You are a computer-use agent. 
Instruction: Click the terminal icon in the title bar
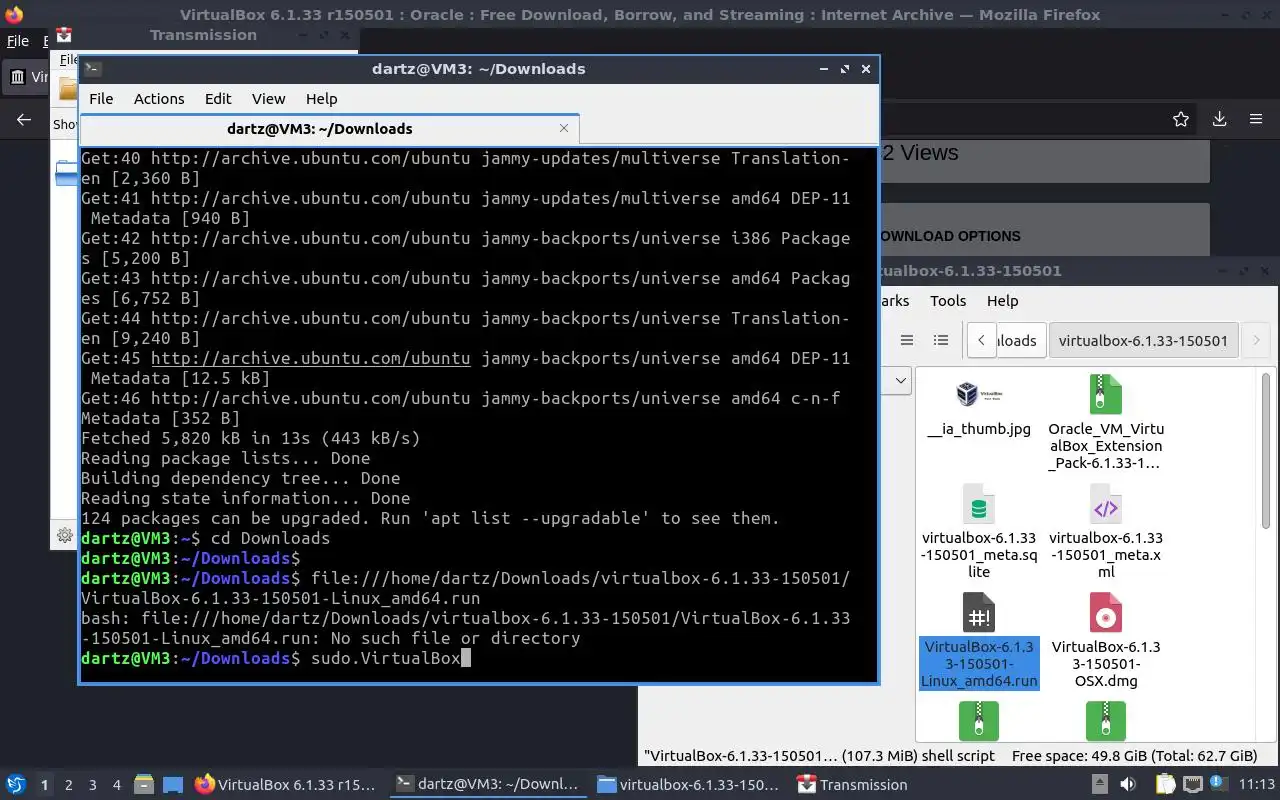click(x=92, y=69)
